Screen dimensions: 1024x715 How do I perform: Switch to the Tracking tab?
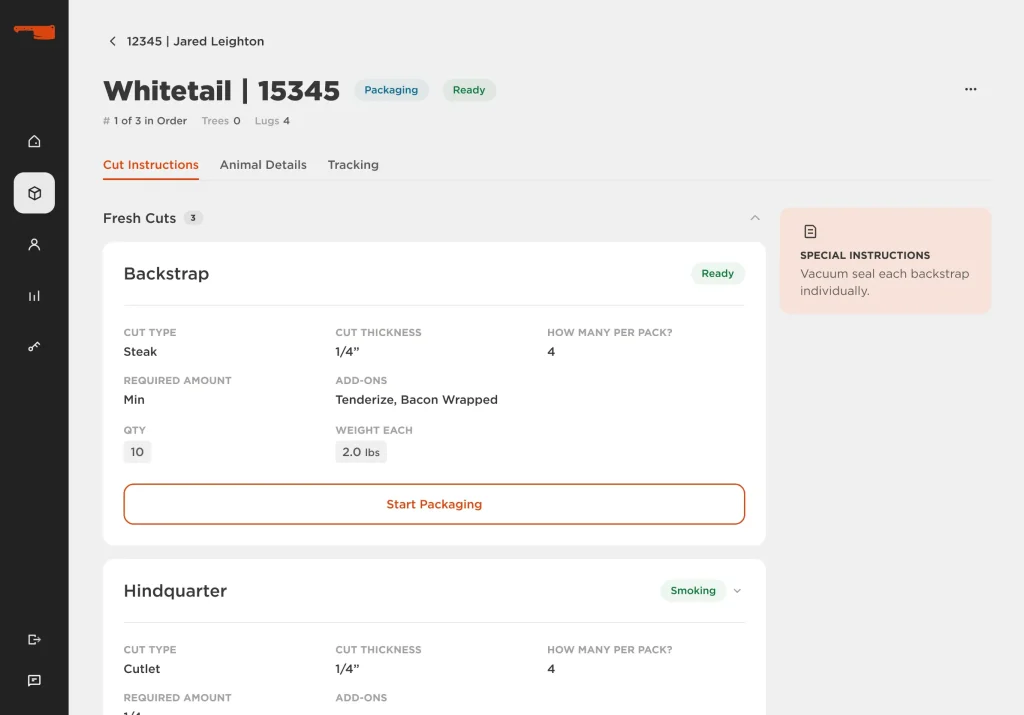point(353,165)
